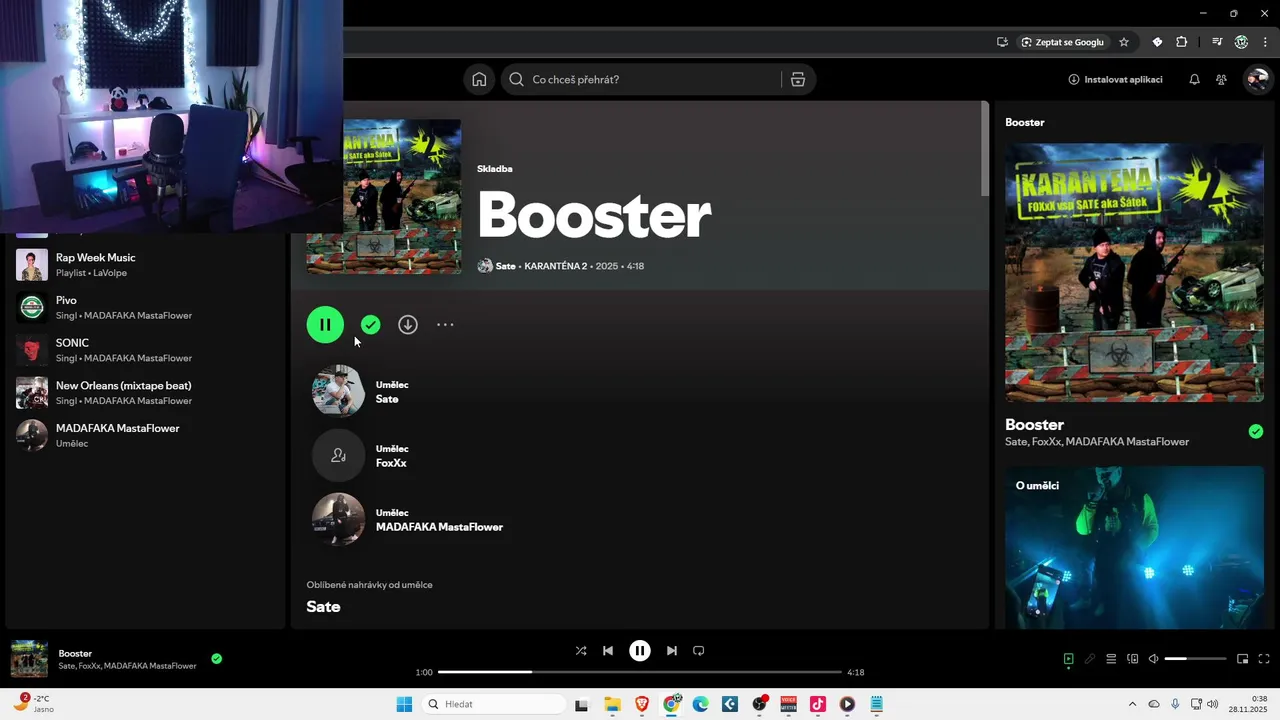Toggle Now Playing view panel
The height and width of the screenshot is (720, 1280).
(x=1068, y=659)
